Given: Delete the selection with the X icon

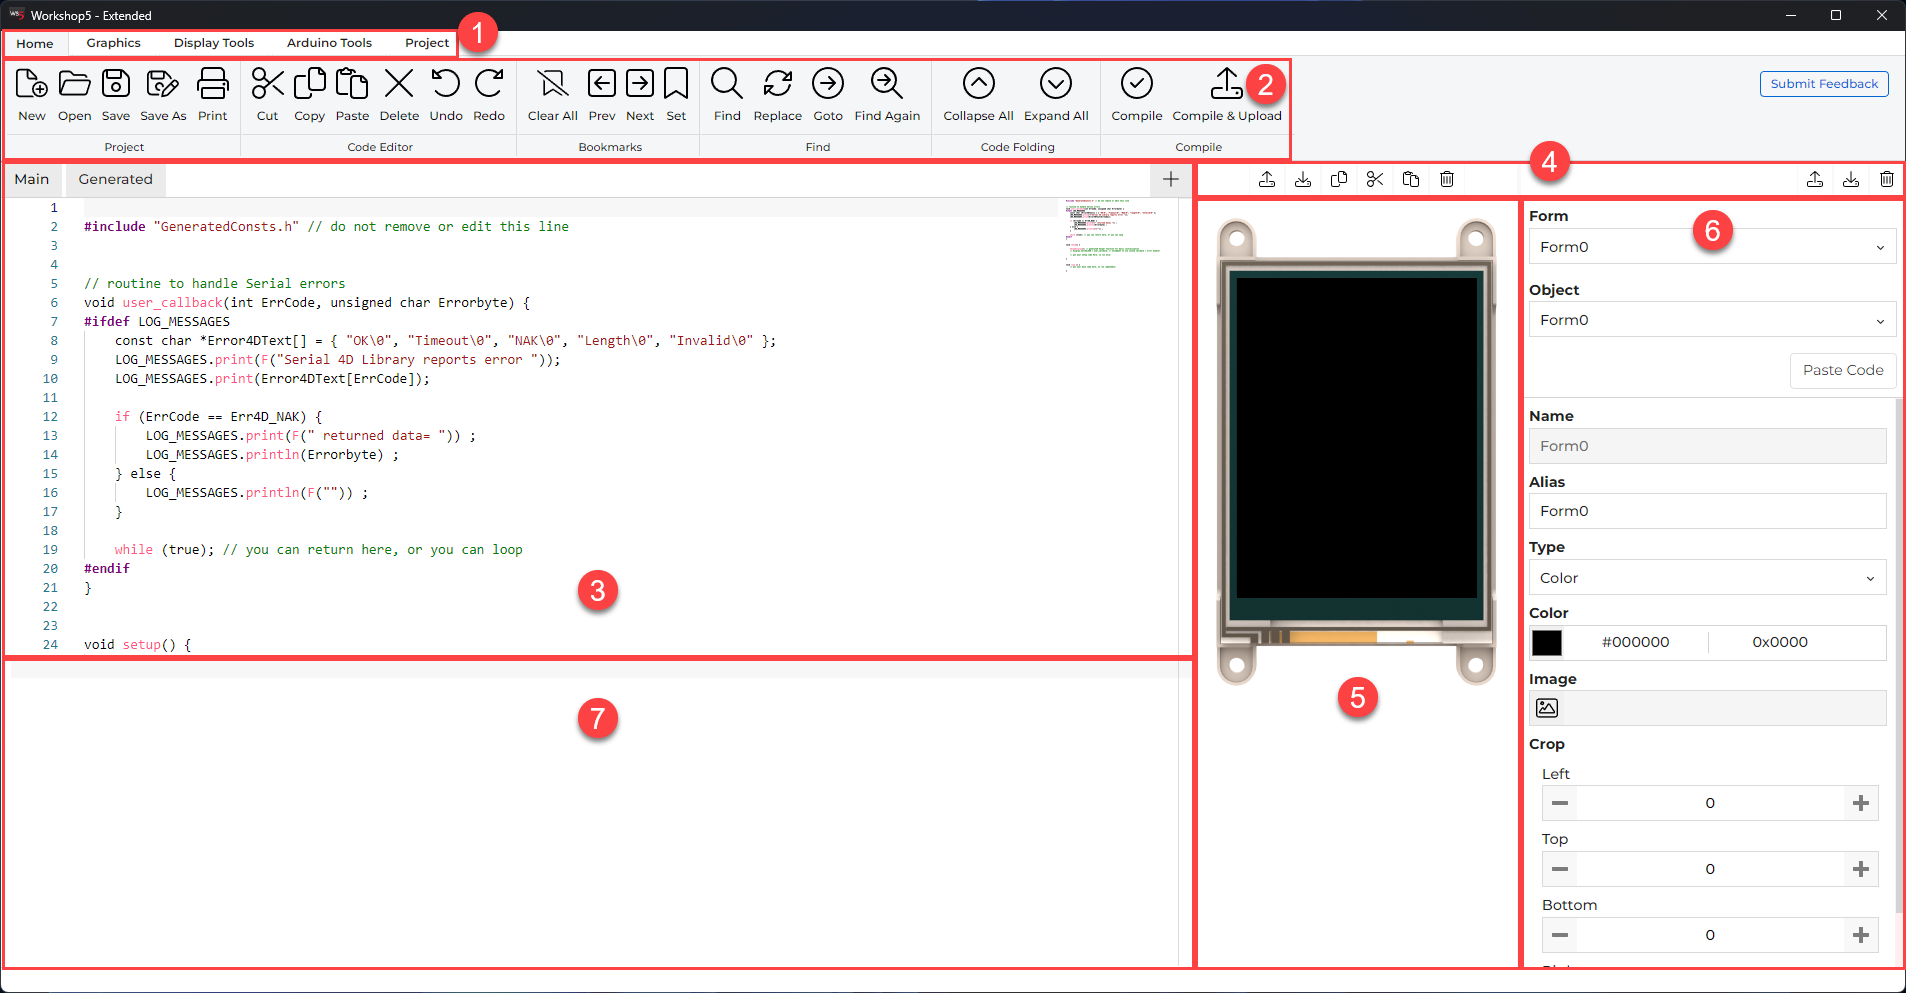Looking at the screenshot, I should coord(399,95).
